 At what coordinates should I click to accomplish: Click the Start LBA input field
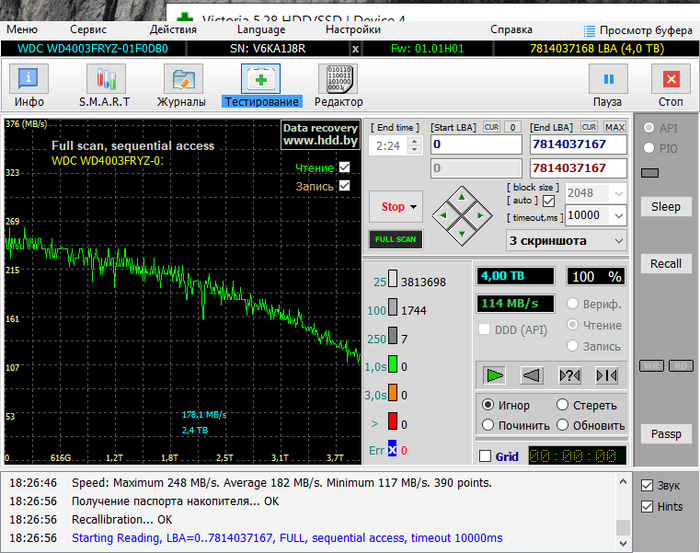[476, 145]
